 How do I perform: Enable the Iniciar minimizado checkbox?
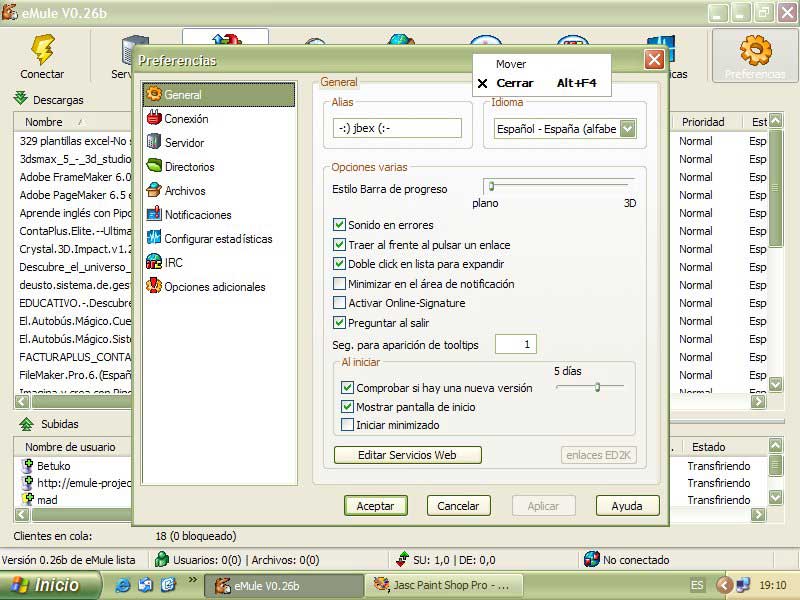[x=347, y=424]
